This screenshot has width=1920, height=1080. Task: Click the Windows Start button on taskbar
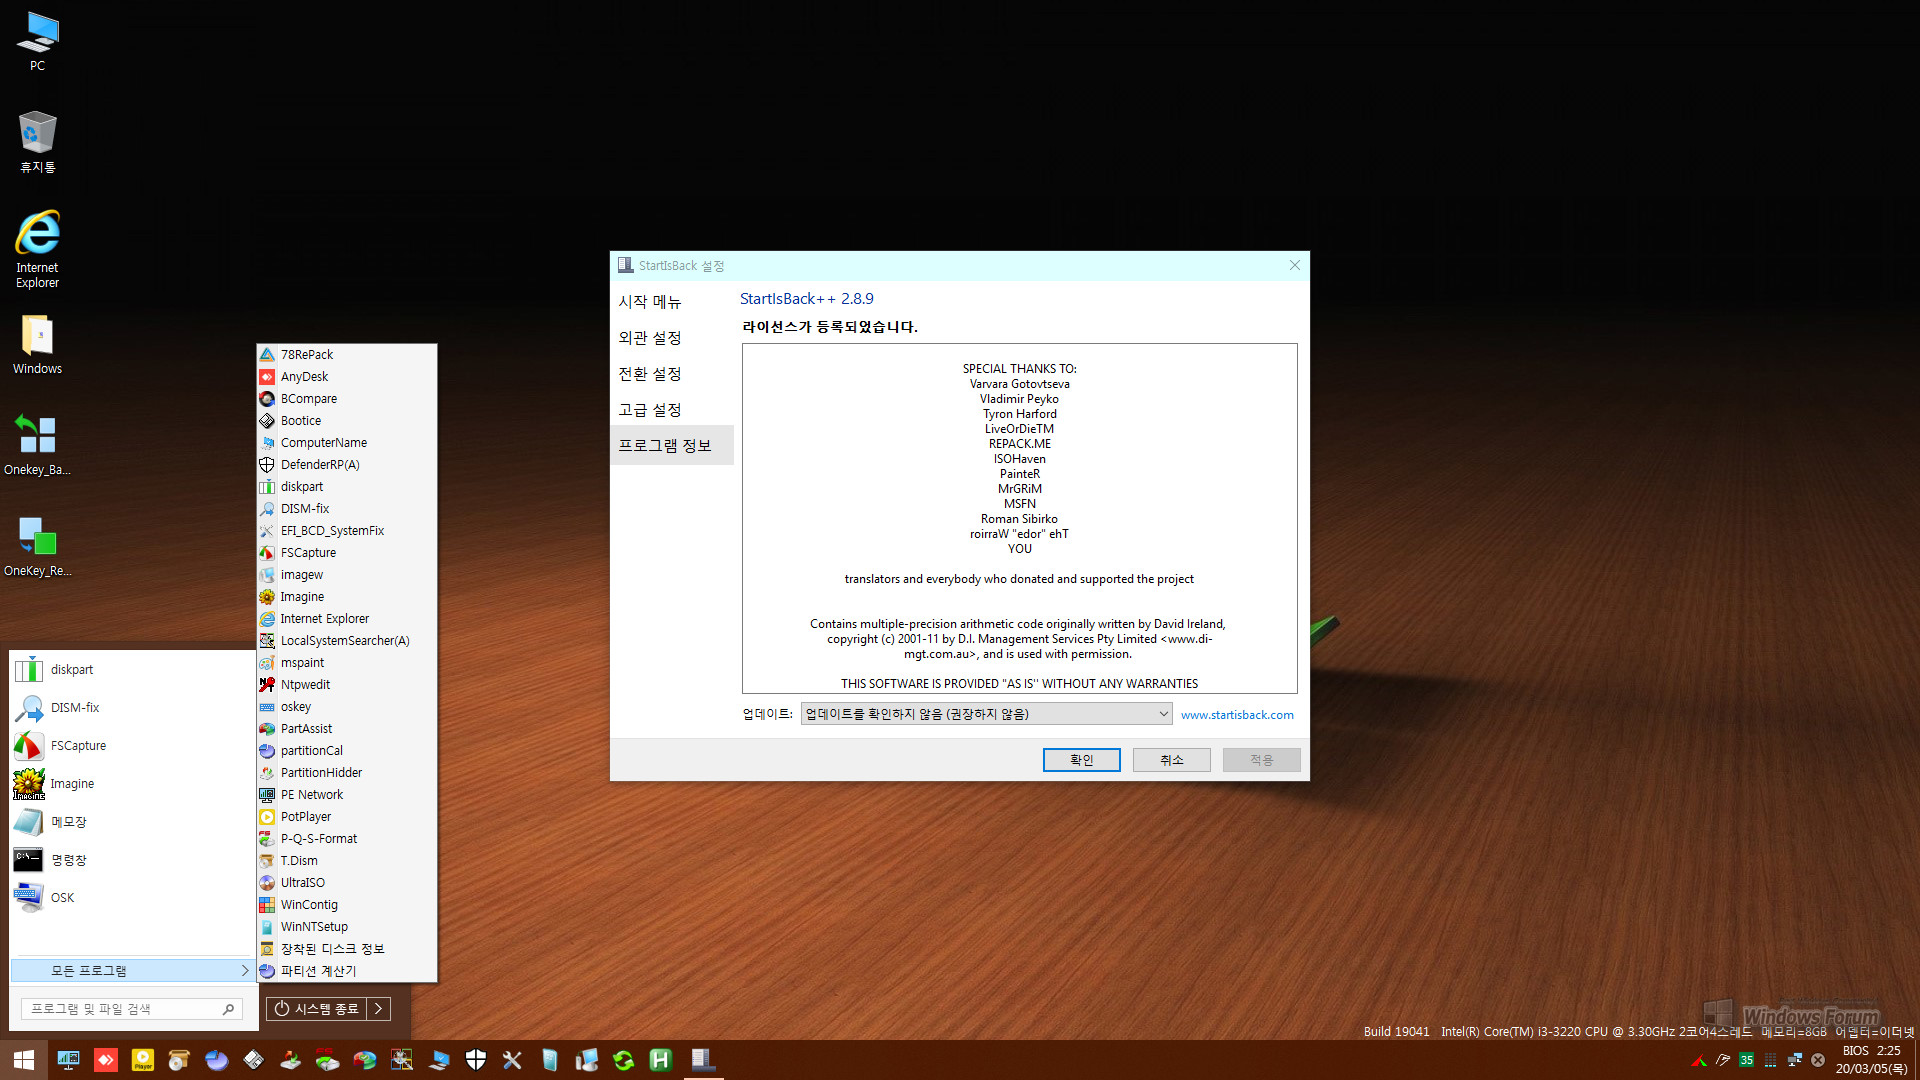coord(24,1060)
